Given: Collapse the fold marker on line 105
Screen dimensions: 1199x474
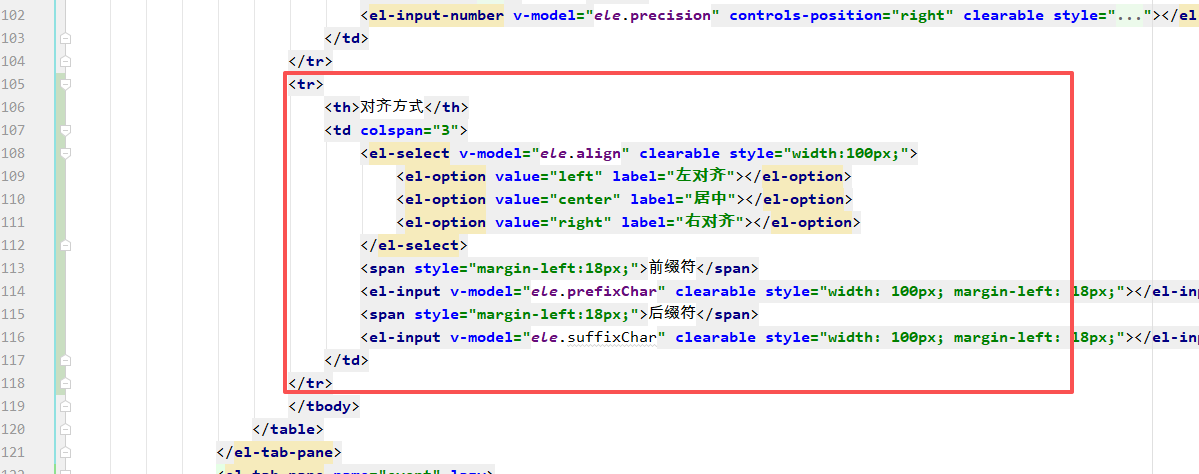Looking at the screenshot, I should (66, 84).
